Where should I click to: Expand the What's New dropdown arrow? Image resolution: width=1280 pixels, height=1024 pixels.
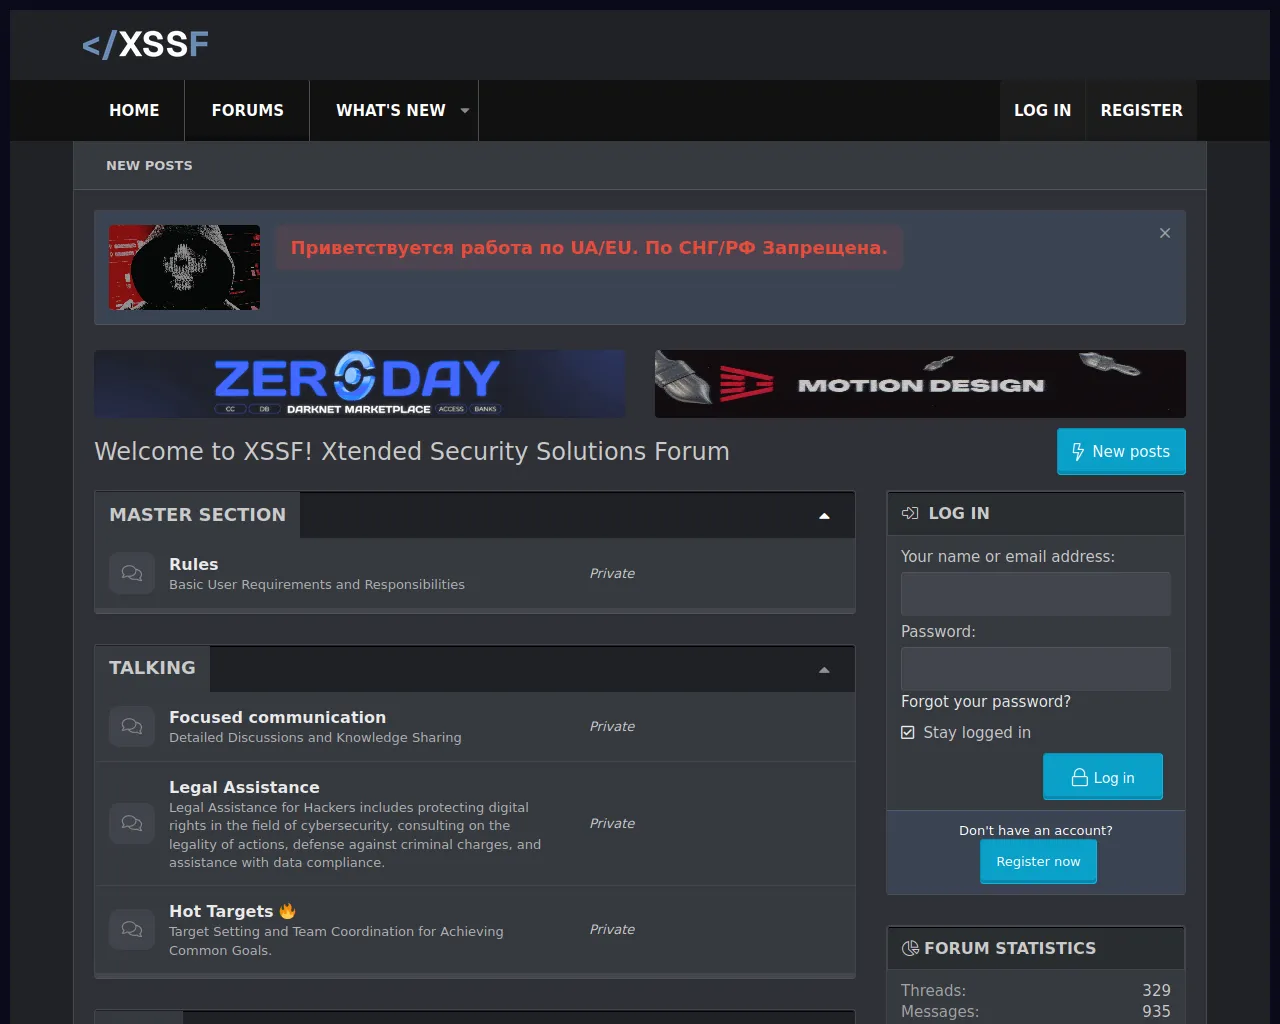[x=465, y=111]
